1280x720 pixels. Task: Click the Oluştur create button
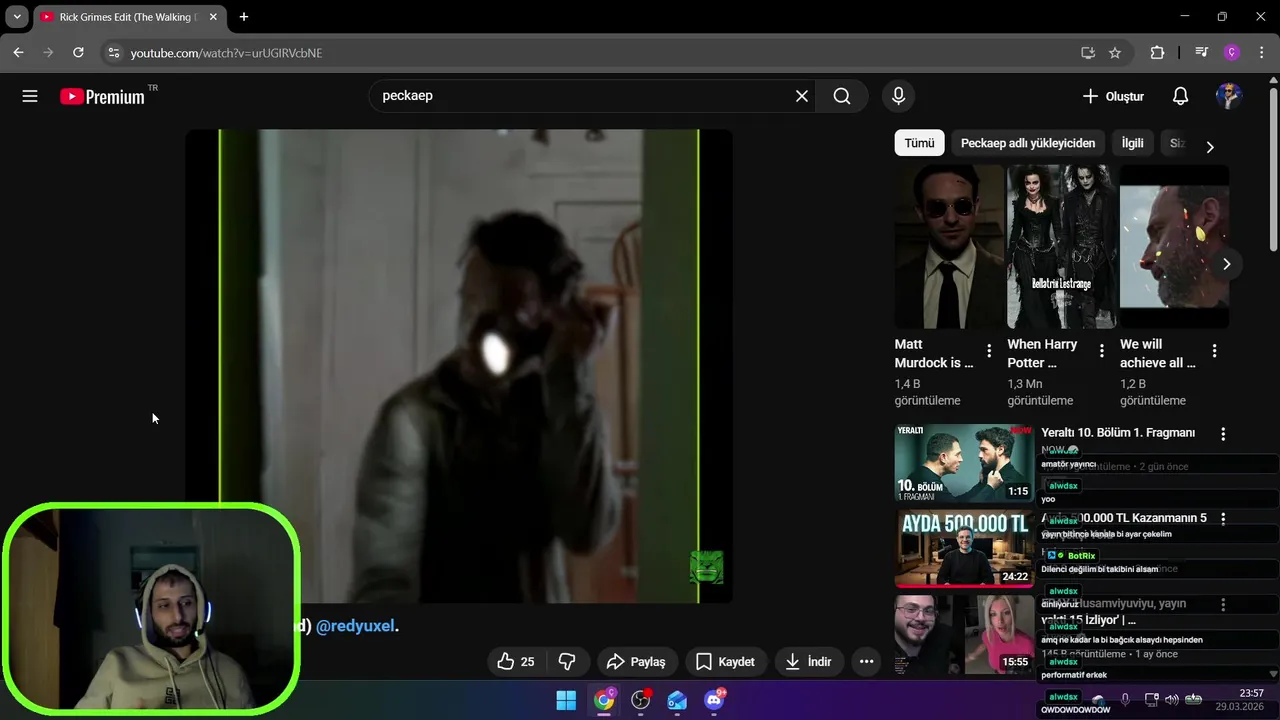1112,96
